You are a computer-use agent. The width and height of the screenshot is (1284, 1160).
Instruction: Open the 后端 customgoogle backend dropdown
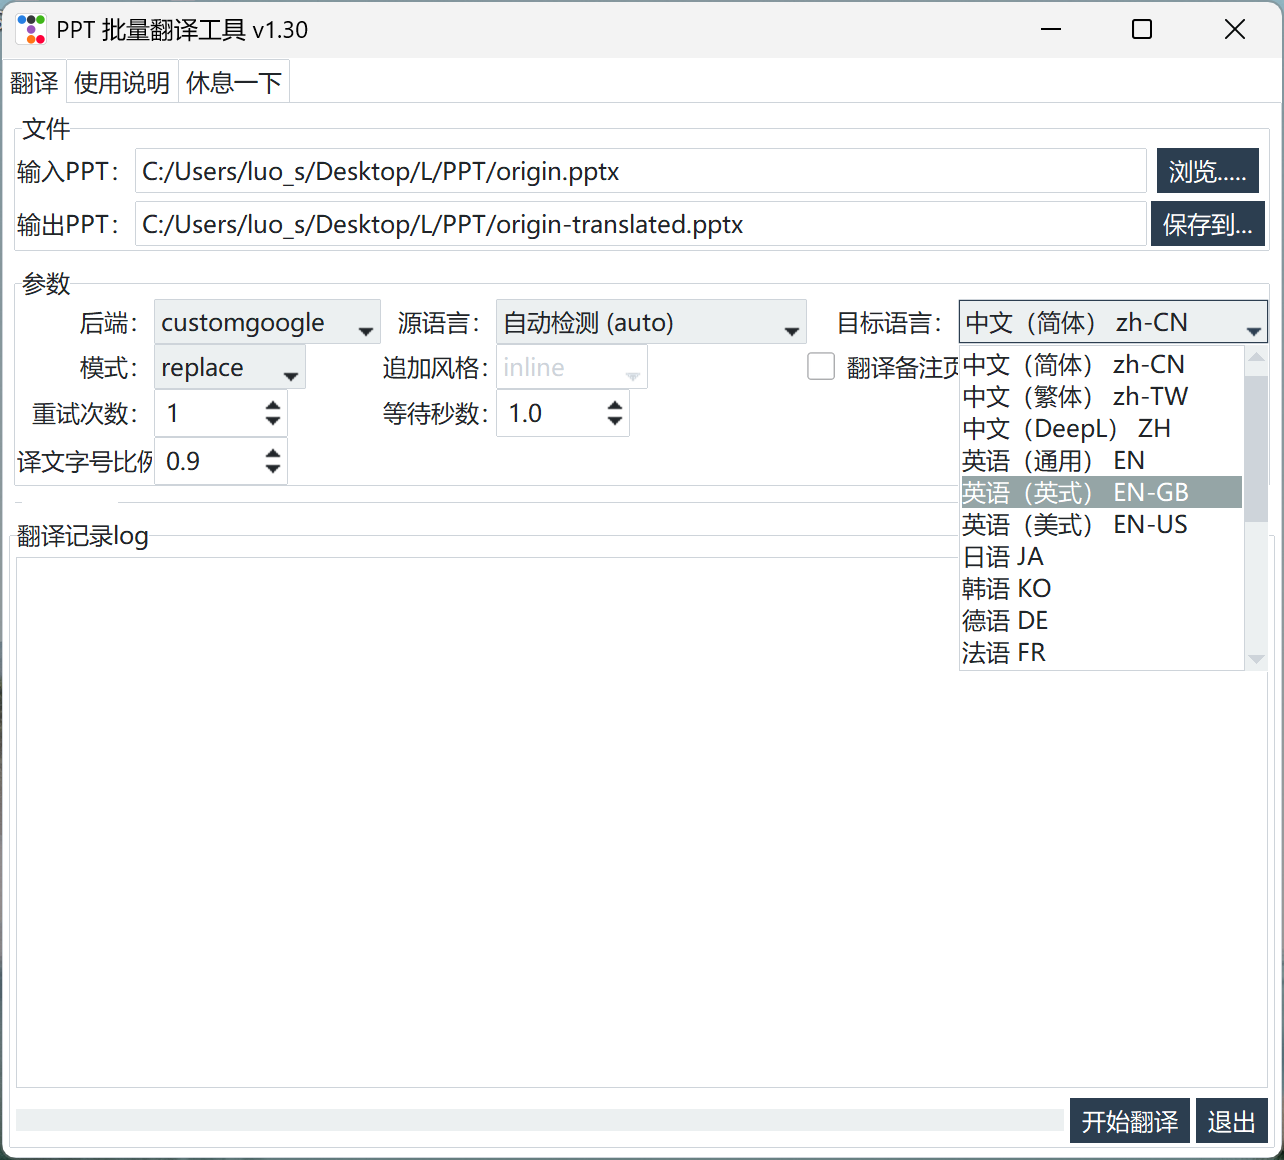click(x=267, y=323)
